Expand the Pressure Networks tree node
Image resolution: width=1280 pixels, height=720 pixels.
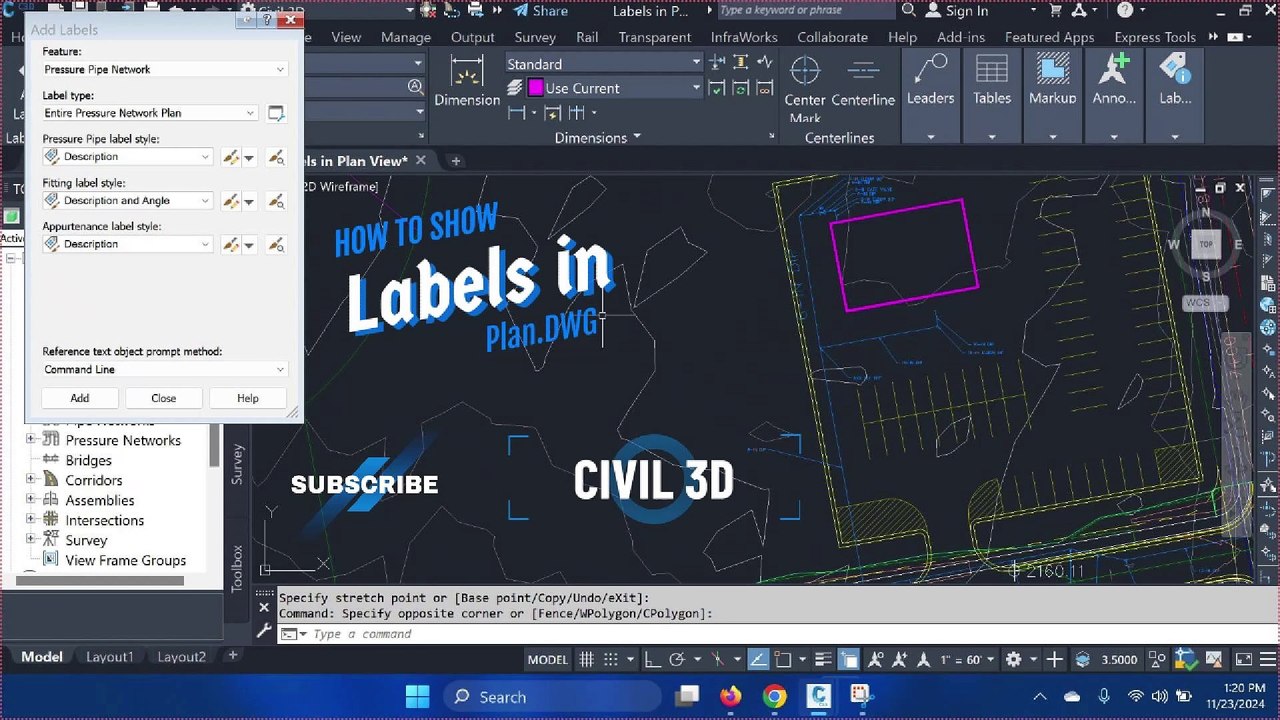[x=30, y=440]
